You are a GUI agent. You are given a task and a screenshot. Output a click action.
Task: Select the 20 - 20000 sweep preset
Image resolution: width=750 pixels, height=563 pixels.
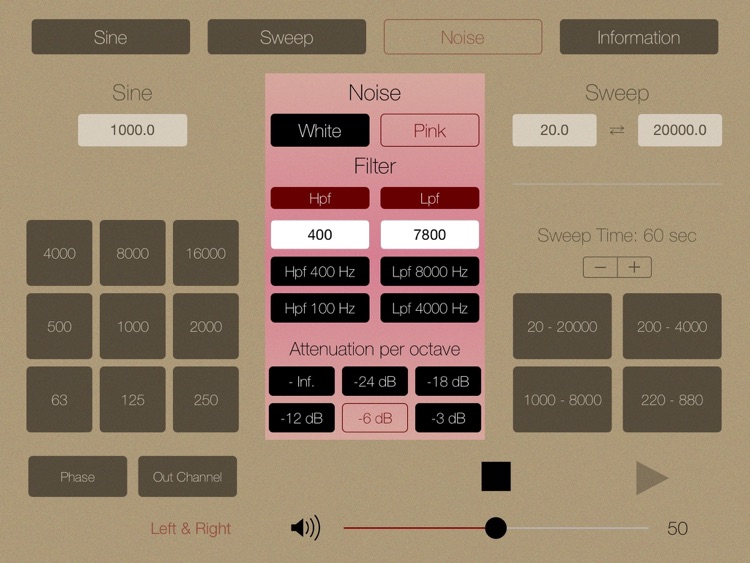coord(562,326)
